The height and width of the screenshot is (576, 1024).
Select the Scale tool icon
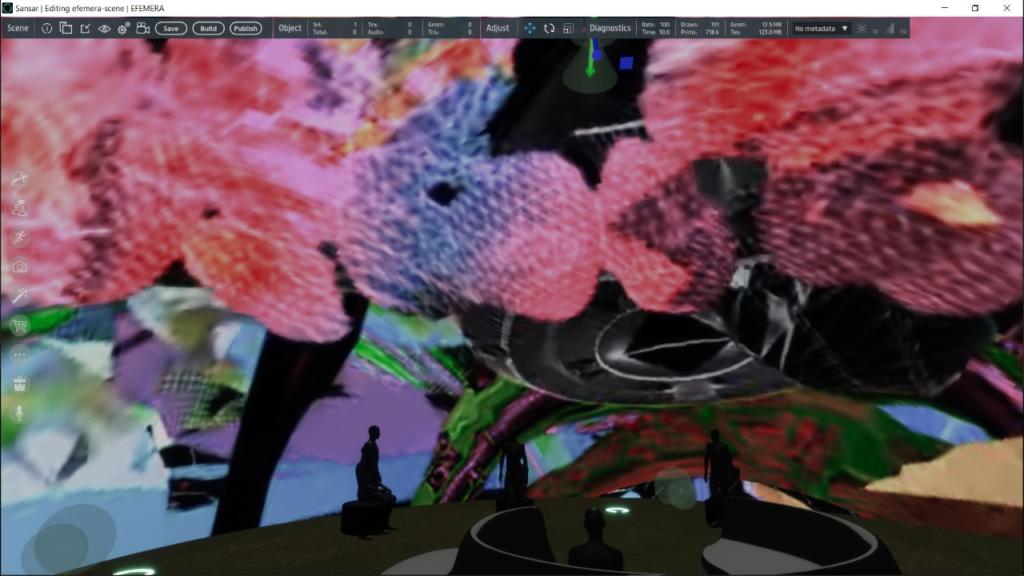[x=568, y=28]
